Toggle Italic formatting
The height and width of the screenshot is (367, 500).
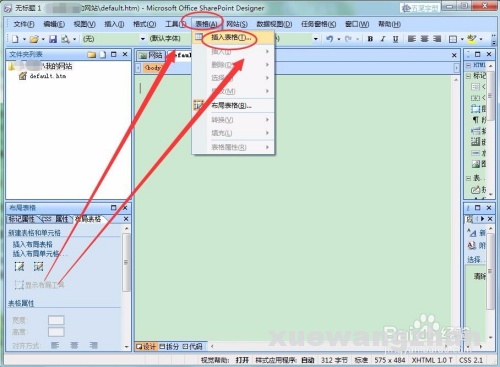click(x=383, y=39)
